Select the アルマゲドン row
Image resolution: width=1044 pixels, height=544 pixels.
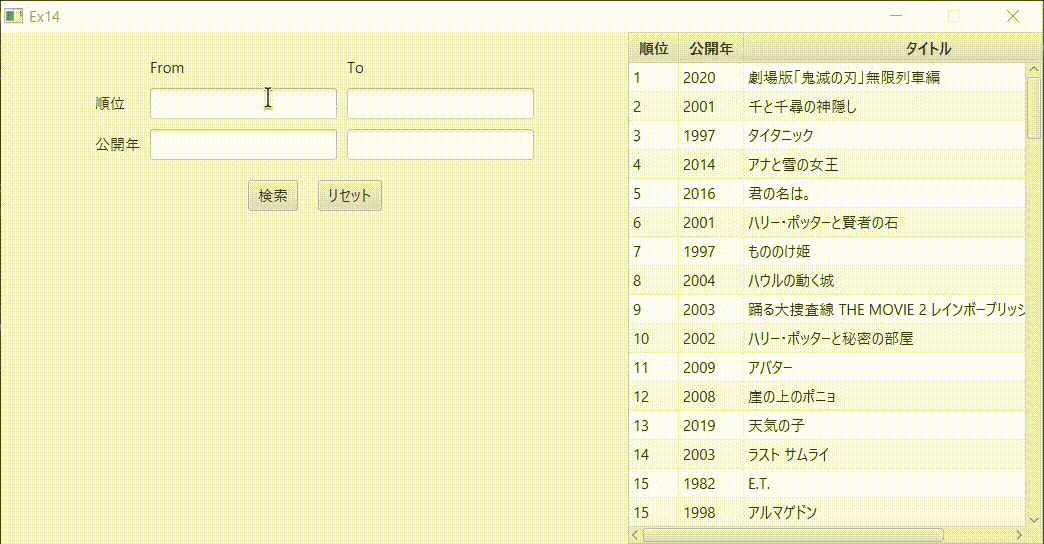(827, 512)
